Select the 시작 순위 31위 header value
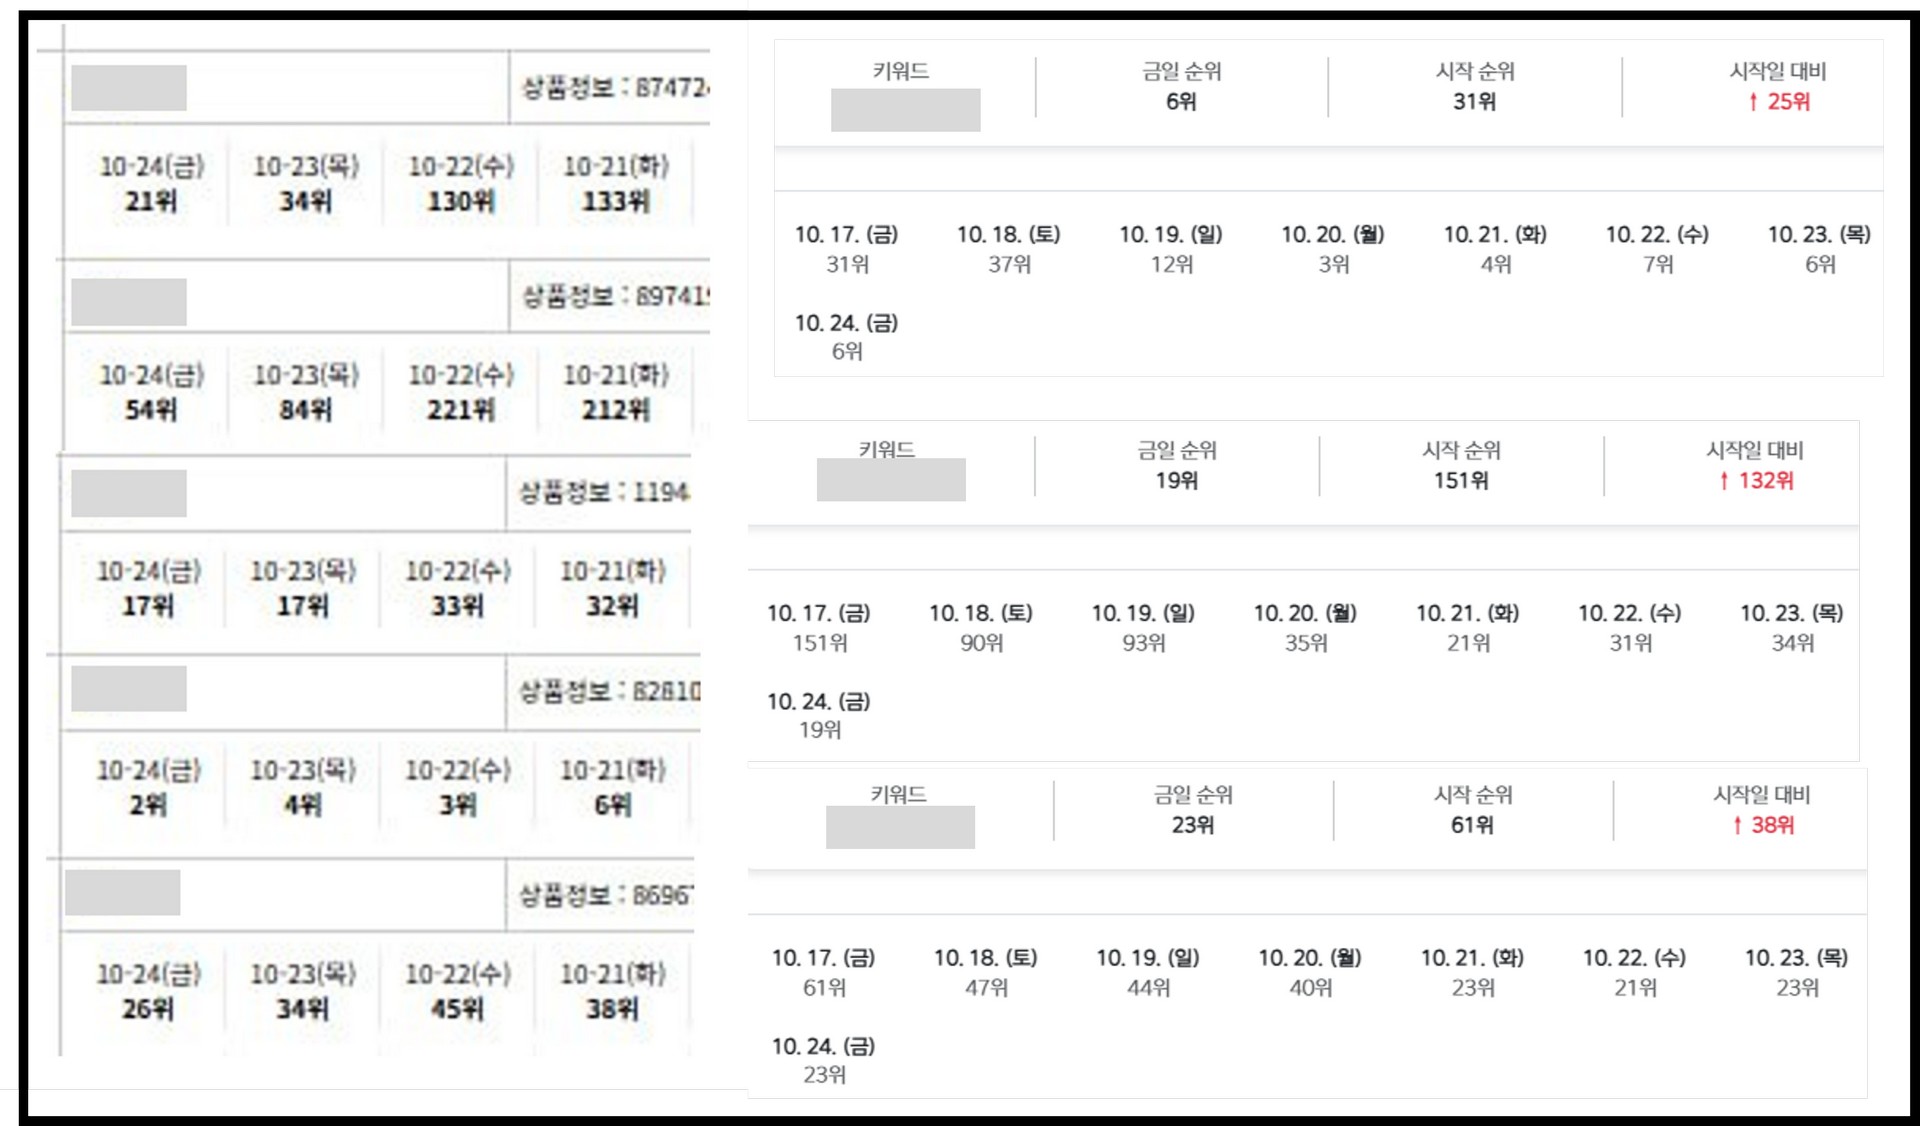Viewport: 1920px width, 1126px height. 1474,101
